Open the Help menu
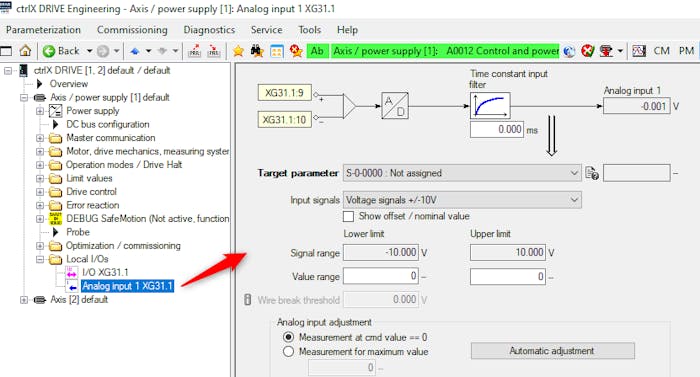Image resolution: width=700 pixels, height=377 pixels. tap(347, 30)
